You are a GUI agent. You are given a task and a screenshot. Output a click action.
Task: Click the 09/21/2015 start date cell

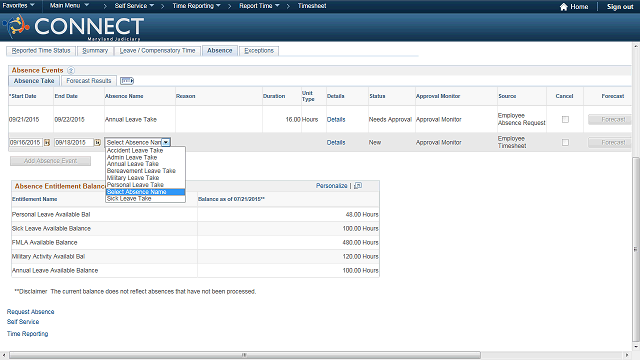point(24,120)
